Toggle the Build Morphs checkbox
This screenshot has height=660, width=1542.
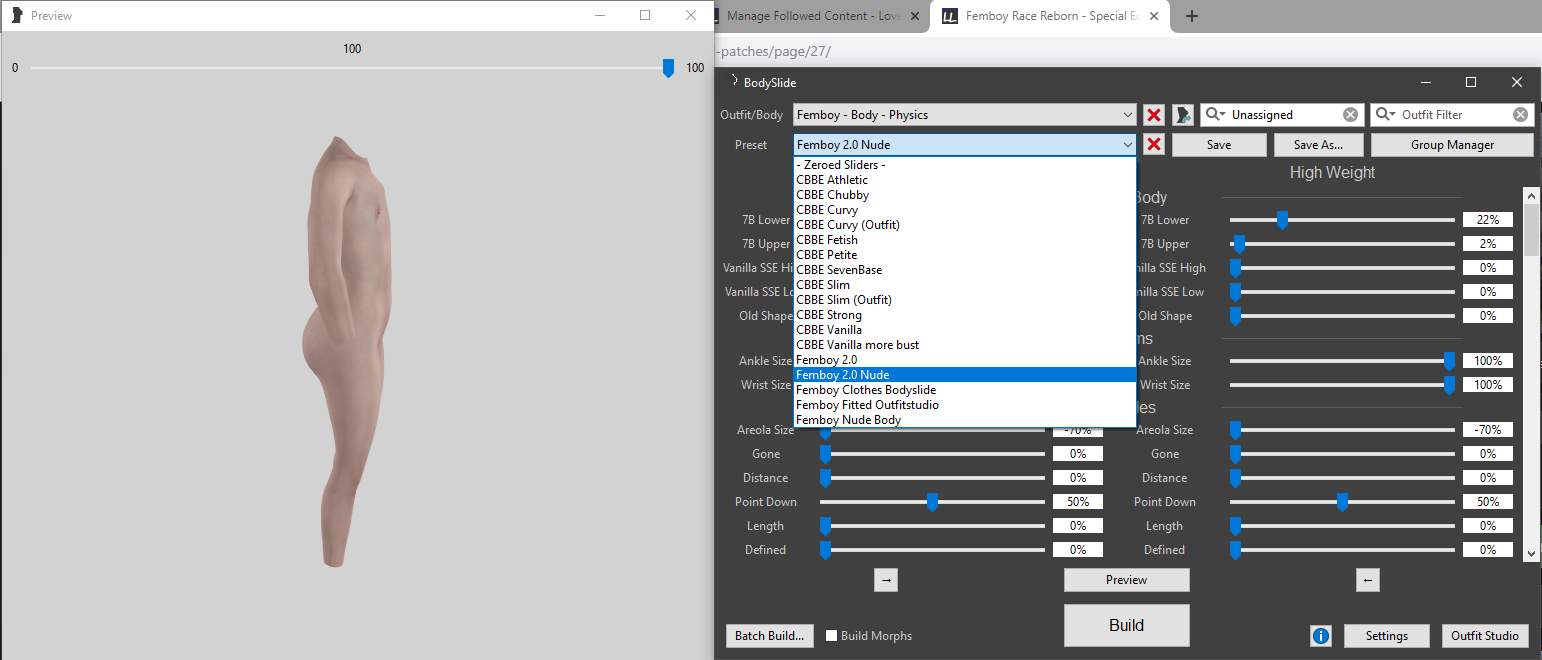[x=832, y=636]
